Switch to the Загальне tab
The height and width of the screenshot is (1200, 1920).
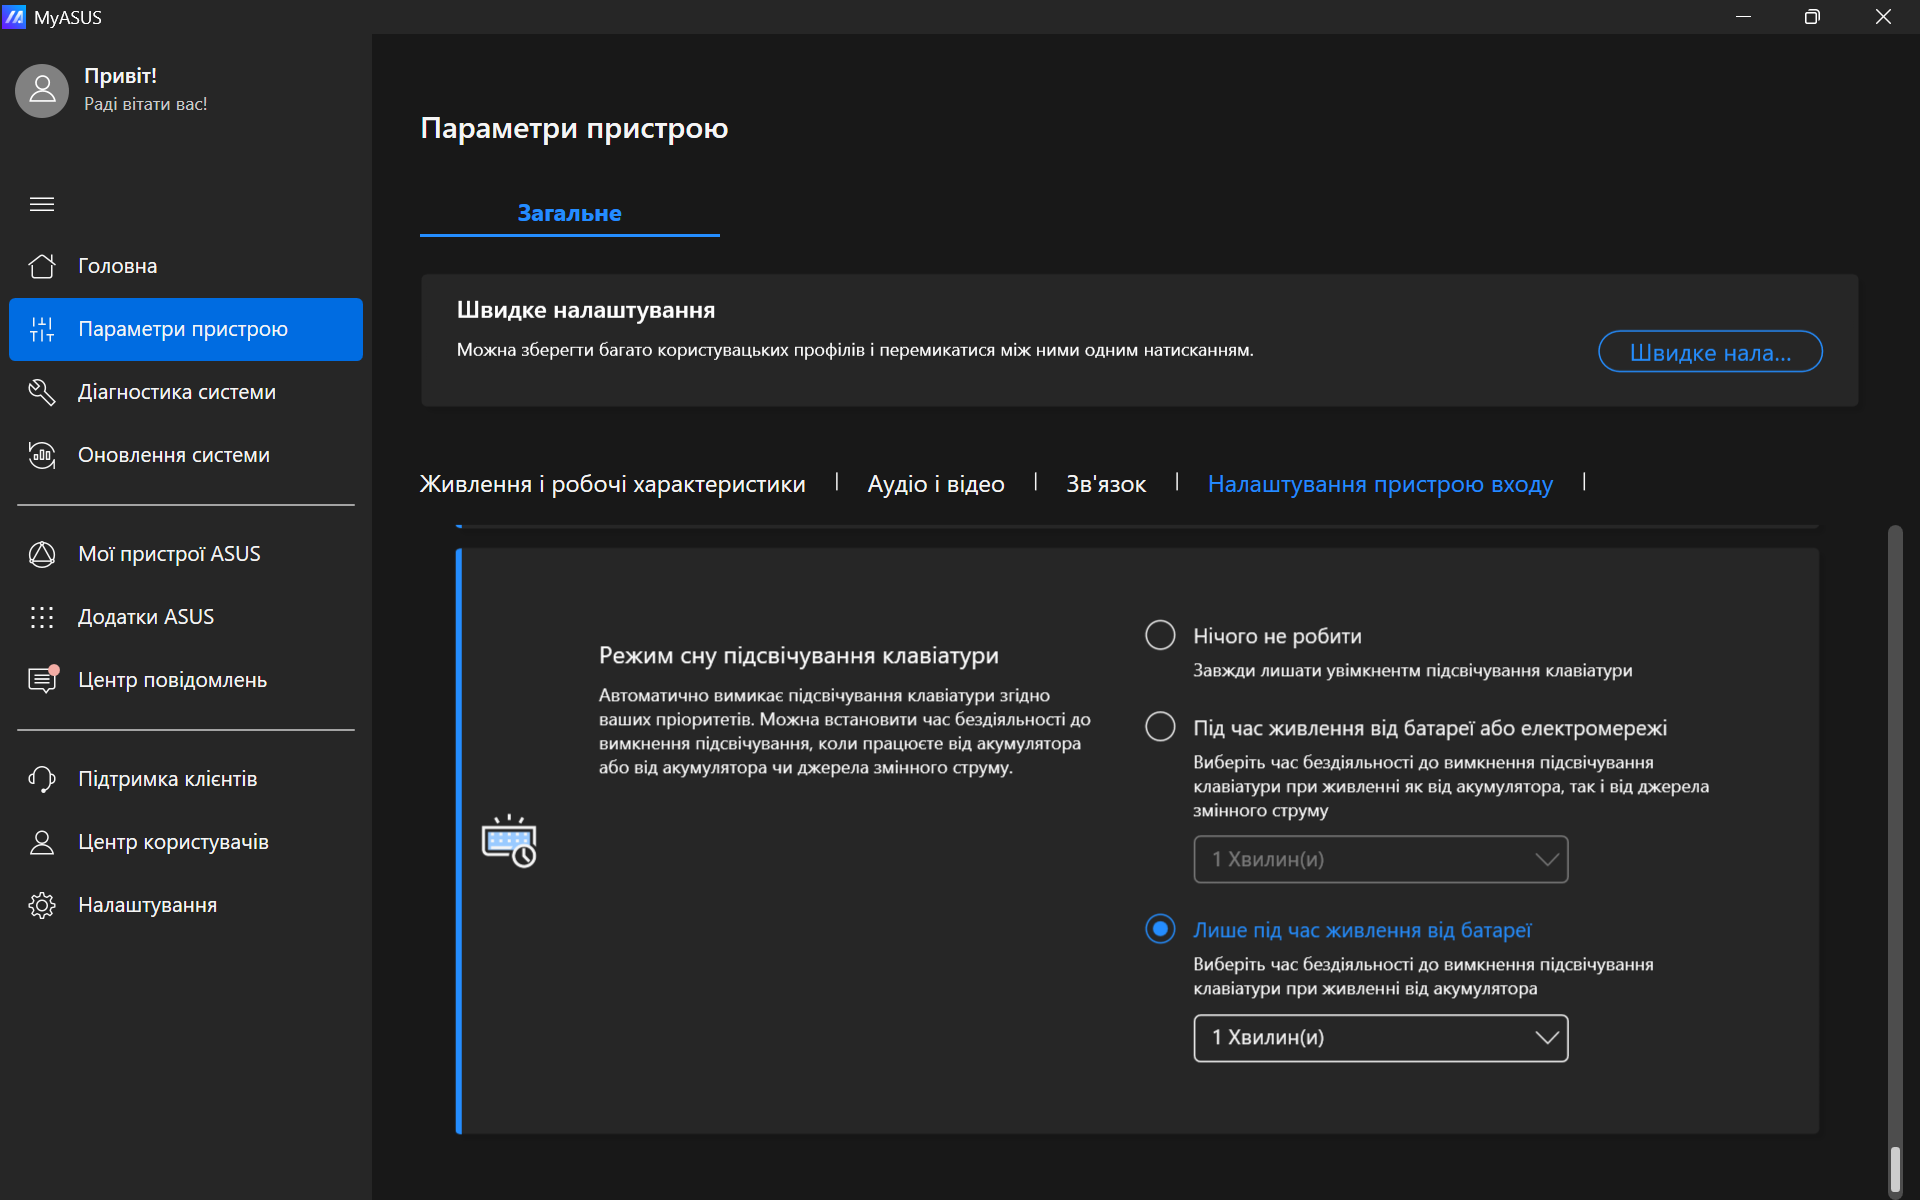point(569,213)
